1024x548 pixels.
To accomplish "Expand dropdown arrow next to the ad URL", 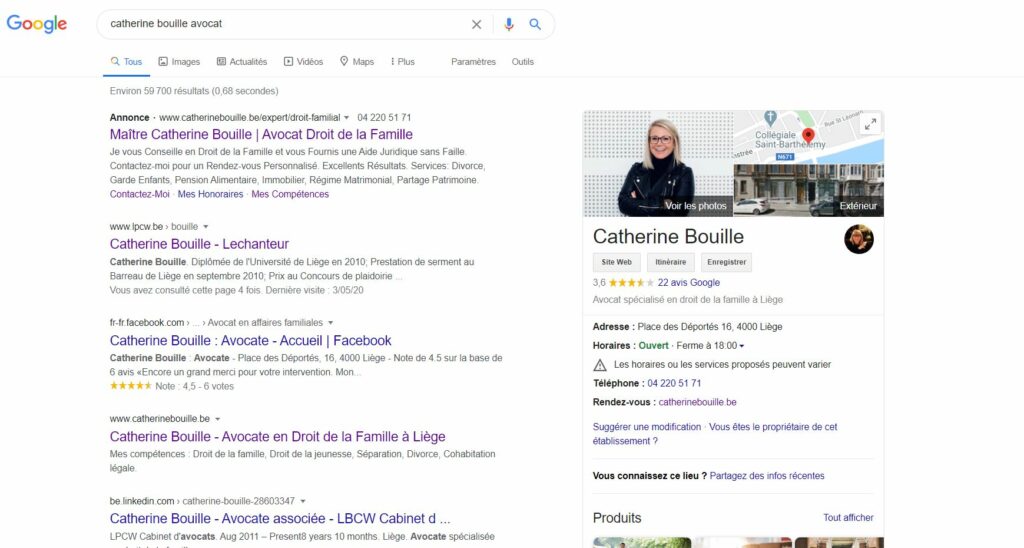I will coord(347,118).
